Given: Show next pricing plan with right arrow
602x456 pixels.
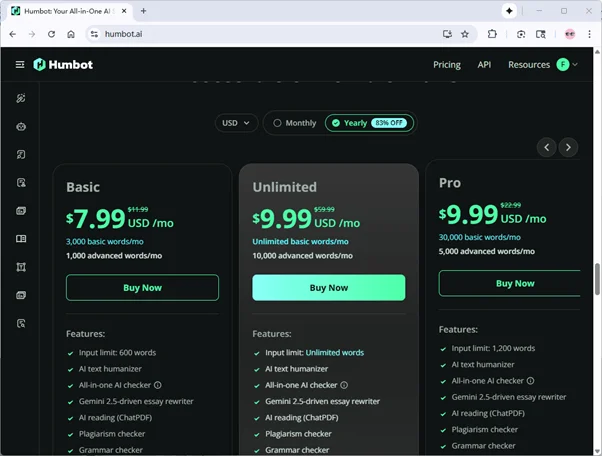Looking at the screenshot, I should pos(568,147).
